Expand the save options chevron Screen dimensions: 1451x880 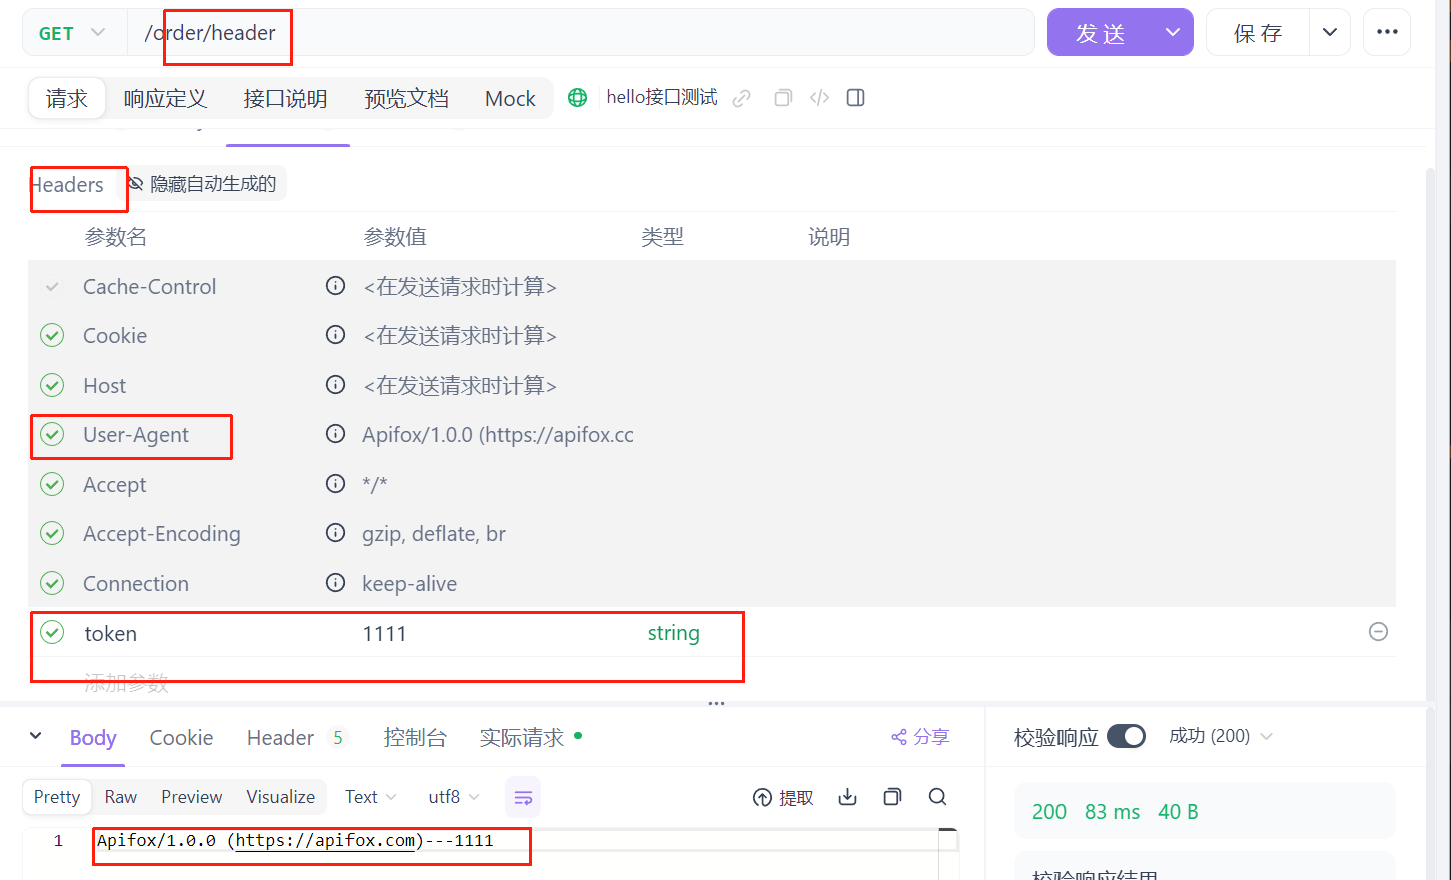1330,33
